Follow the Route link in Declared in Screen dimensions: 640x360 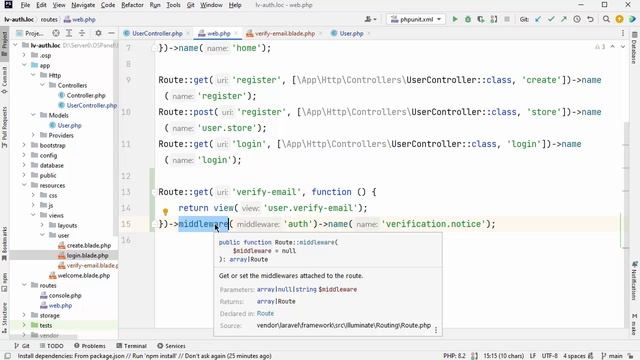point(265,313)
